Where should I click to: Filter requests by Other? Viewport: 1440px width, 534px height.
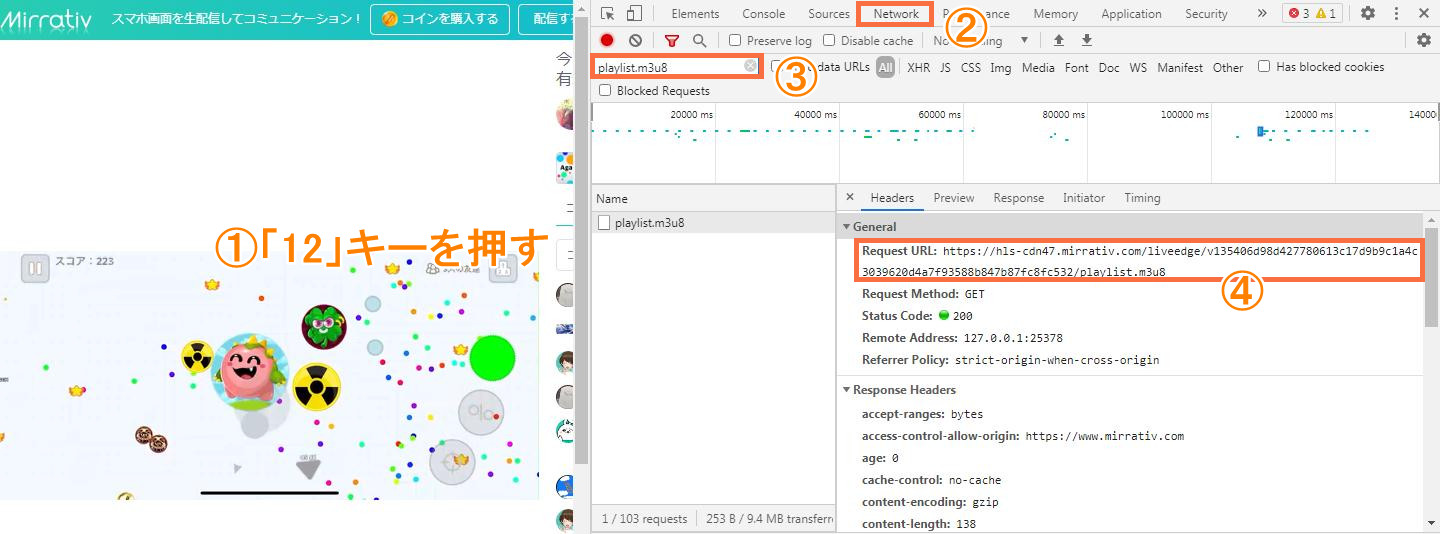[x=1228, y=68]
